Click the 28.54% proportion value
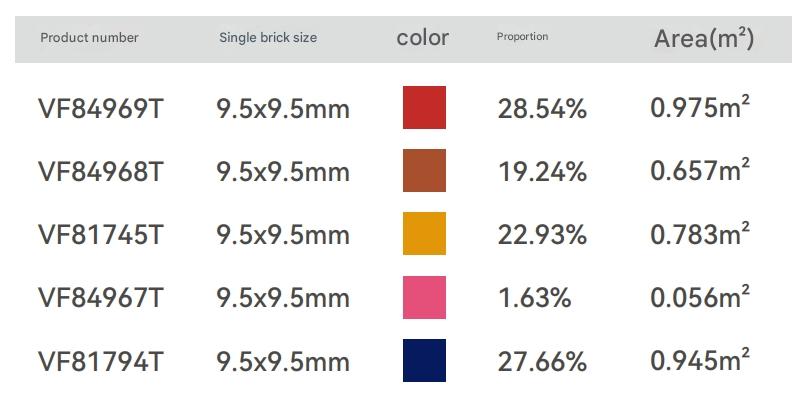Viewport: 810px width, 410px height. pos(542,109)
